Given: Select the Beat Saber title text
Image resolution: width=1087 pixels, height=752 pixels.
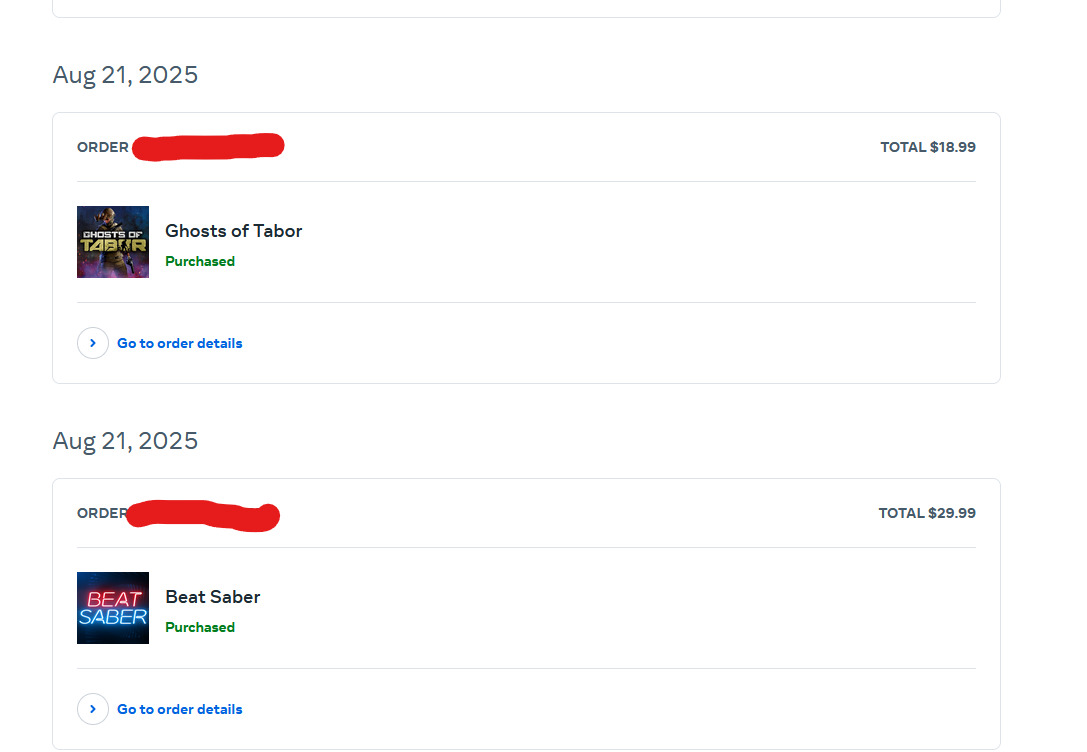Looking at the screenshot, I should (x=212, y=597).
